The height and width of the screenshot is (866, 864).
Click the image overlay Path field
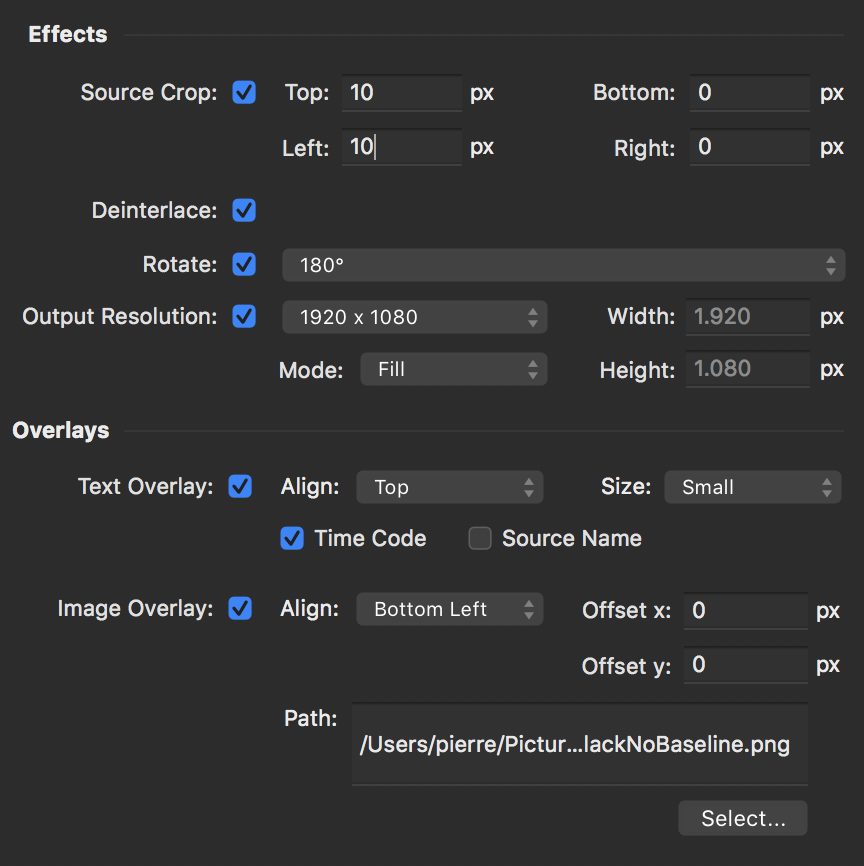579,745
